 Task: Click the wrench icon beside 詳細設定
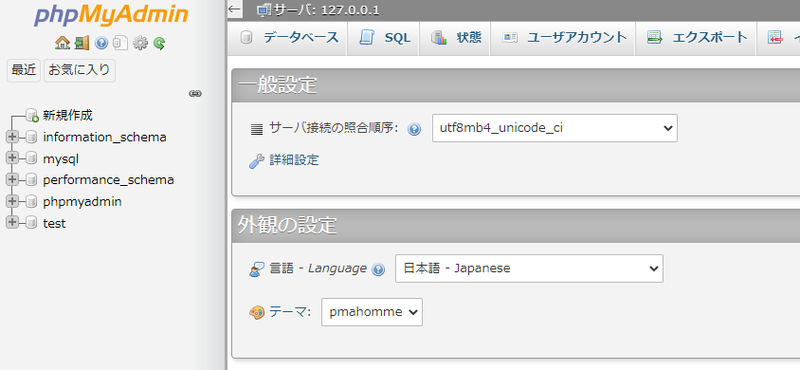point(256,161)
